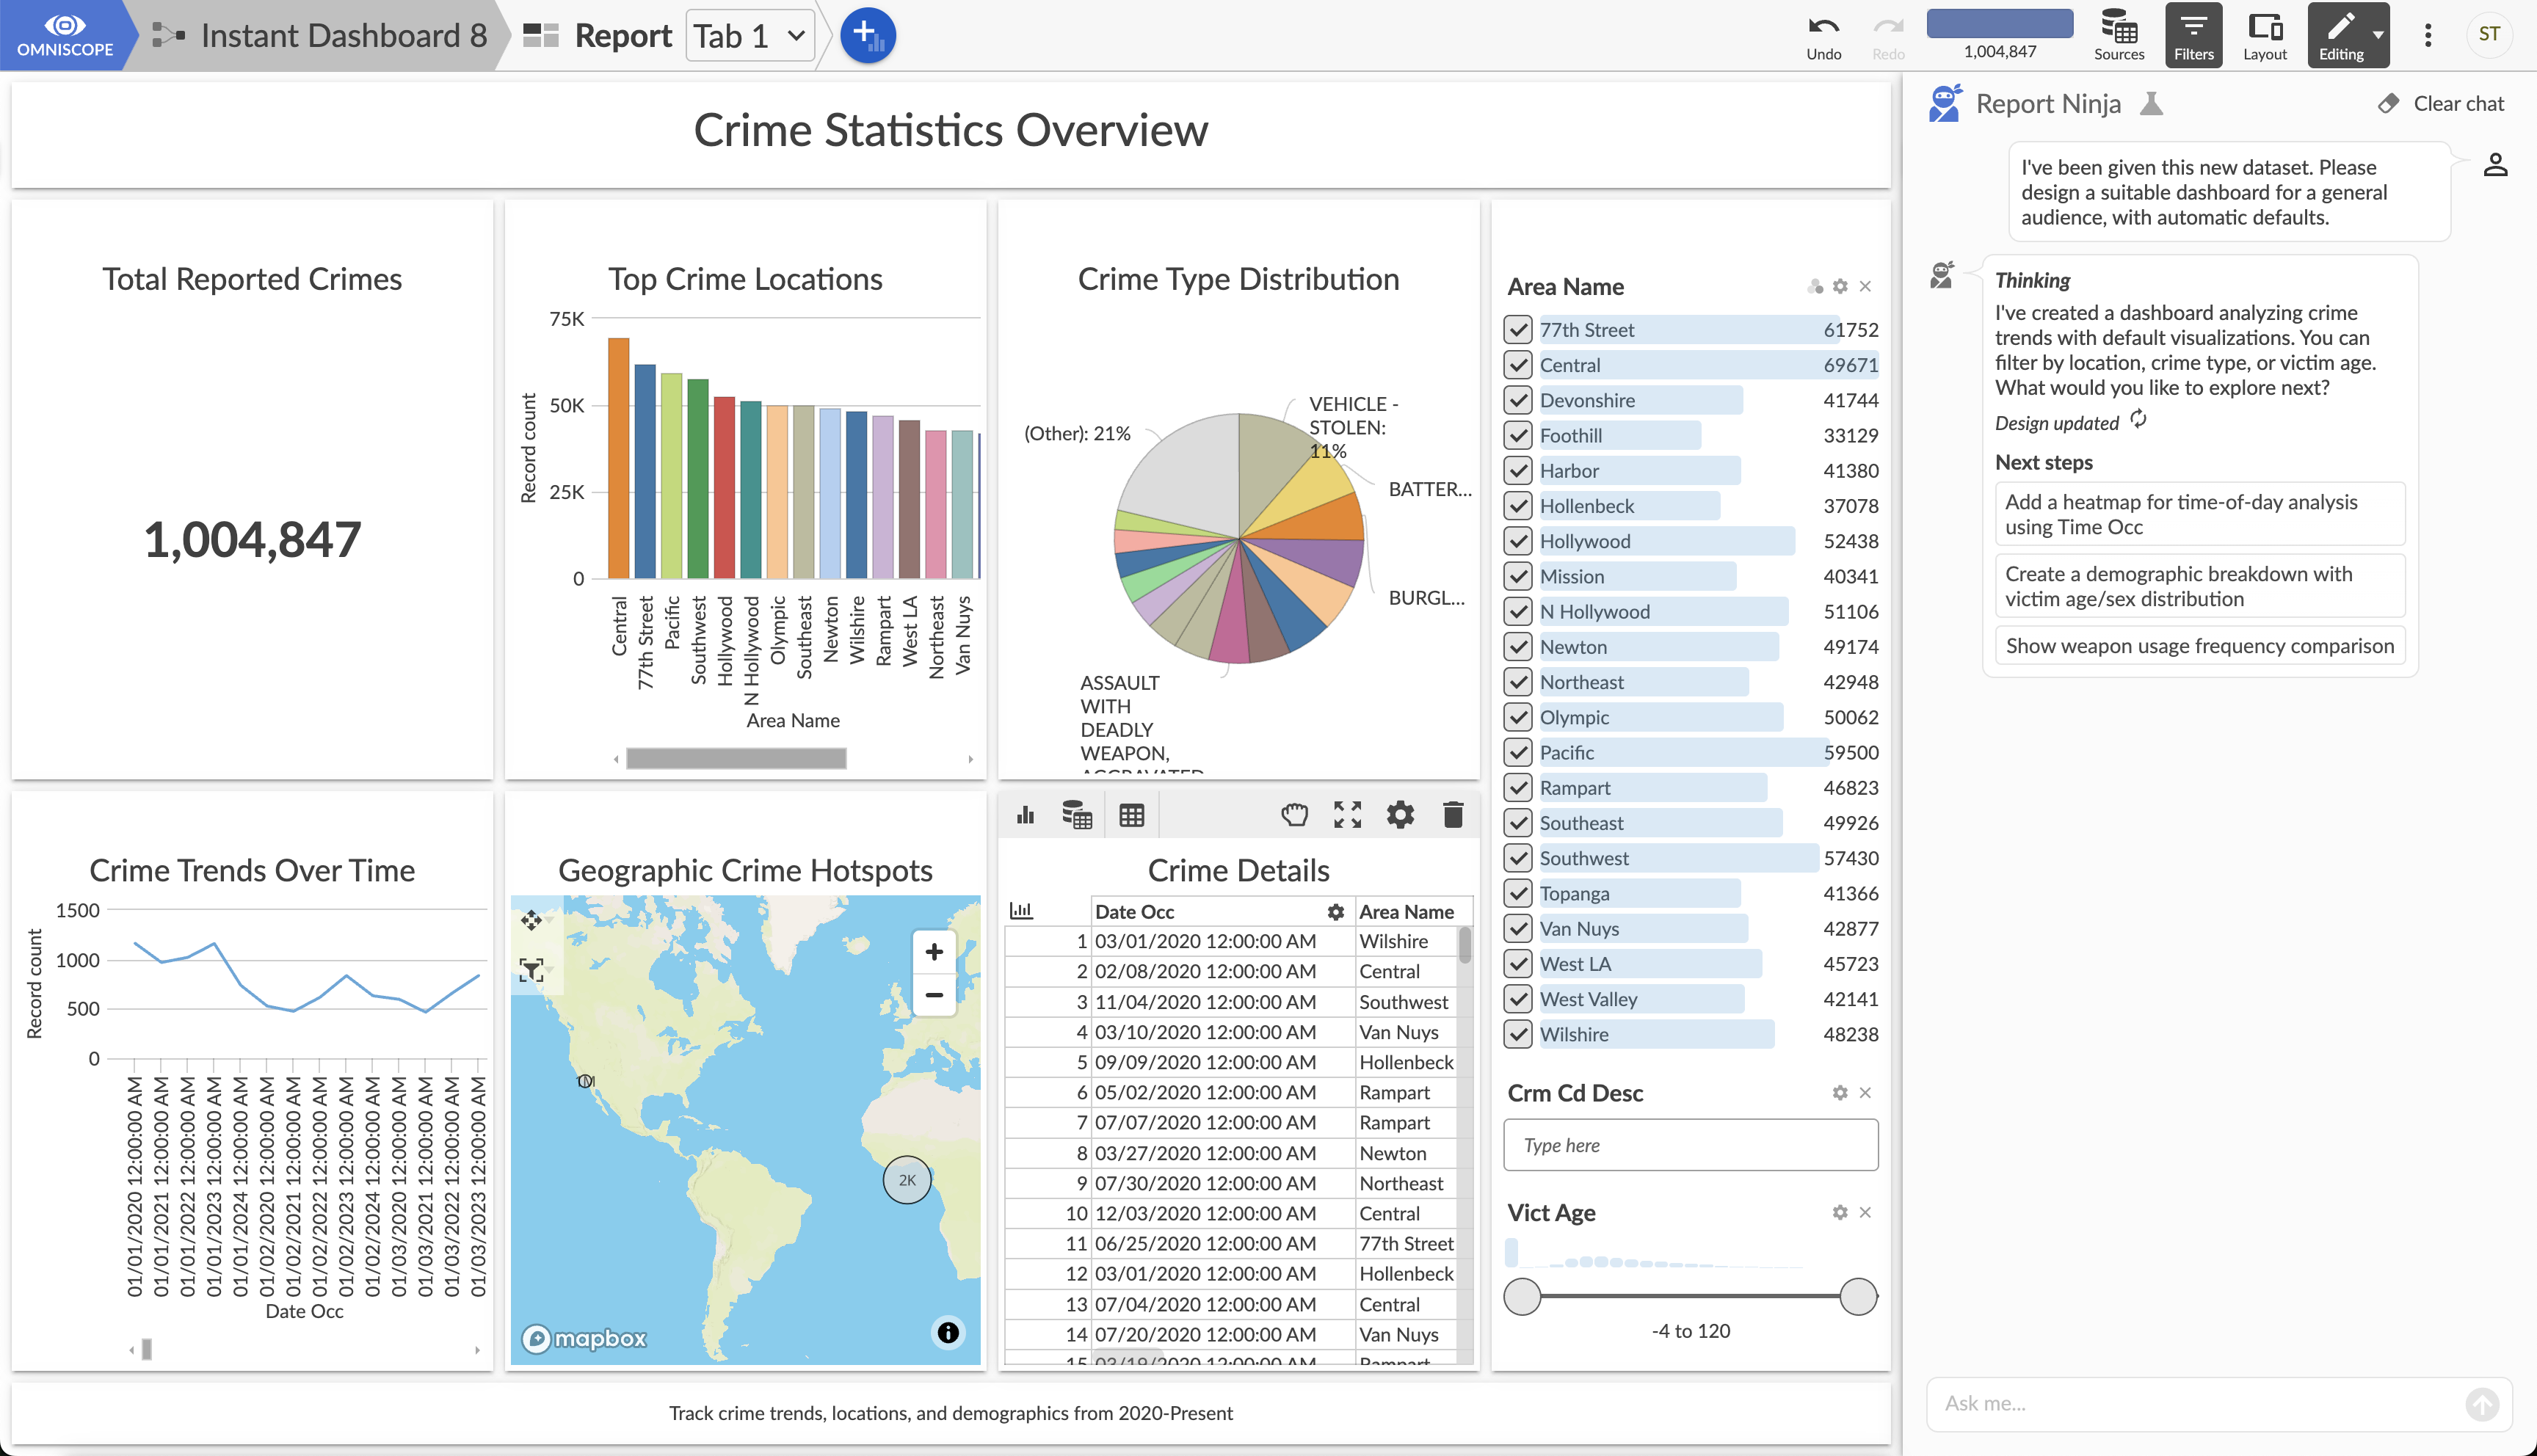Click the right Vict Age slider handle
The width and height of the screenshot is (2537, 1456).
point(1858,1297)
